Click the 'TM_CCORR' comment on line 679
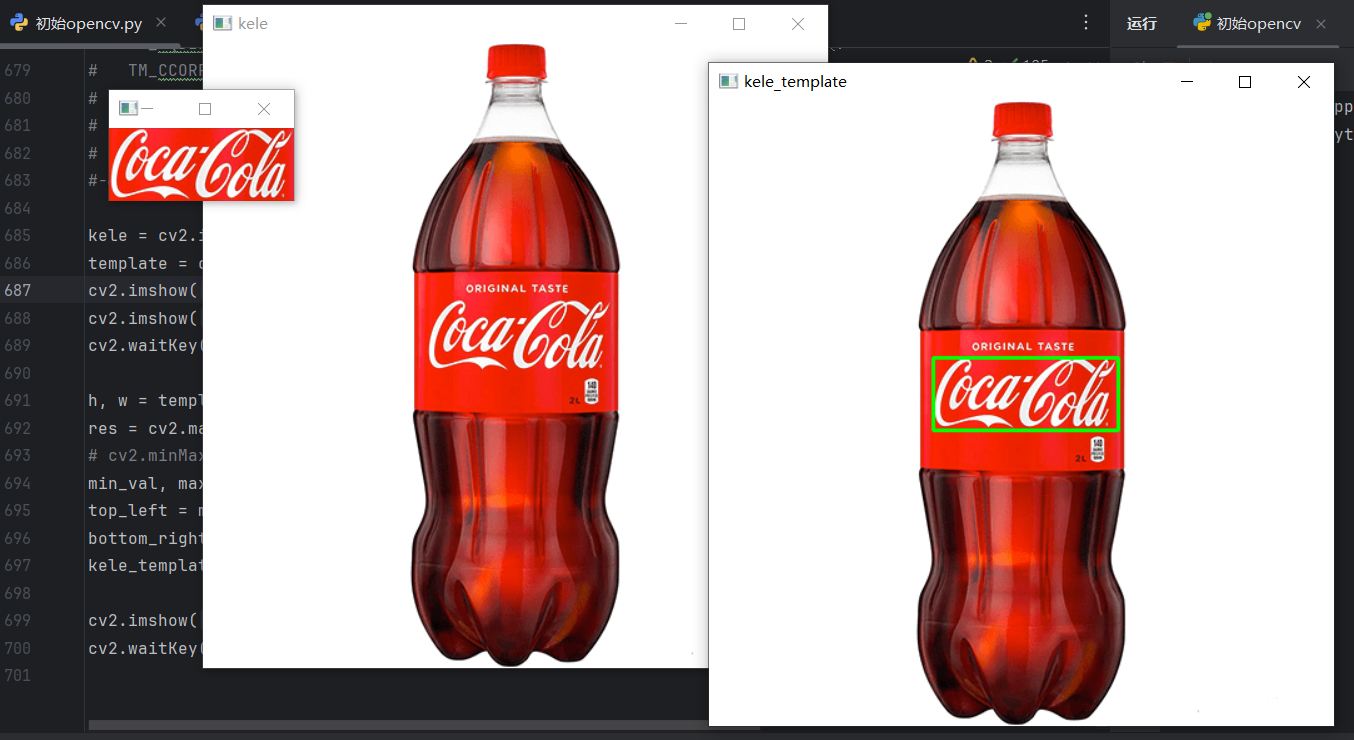 point(165,70)
